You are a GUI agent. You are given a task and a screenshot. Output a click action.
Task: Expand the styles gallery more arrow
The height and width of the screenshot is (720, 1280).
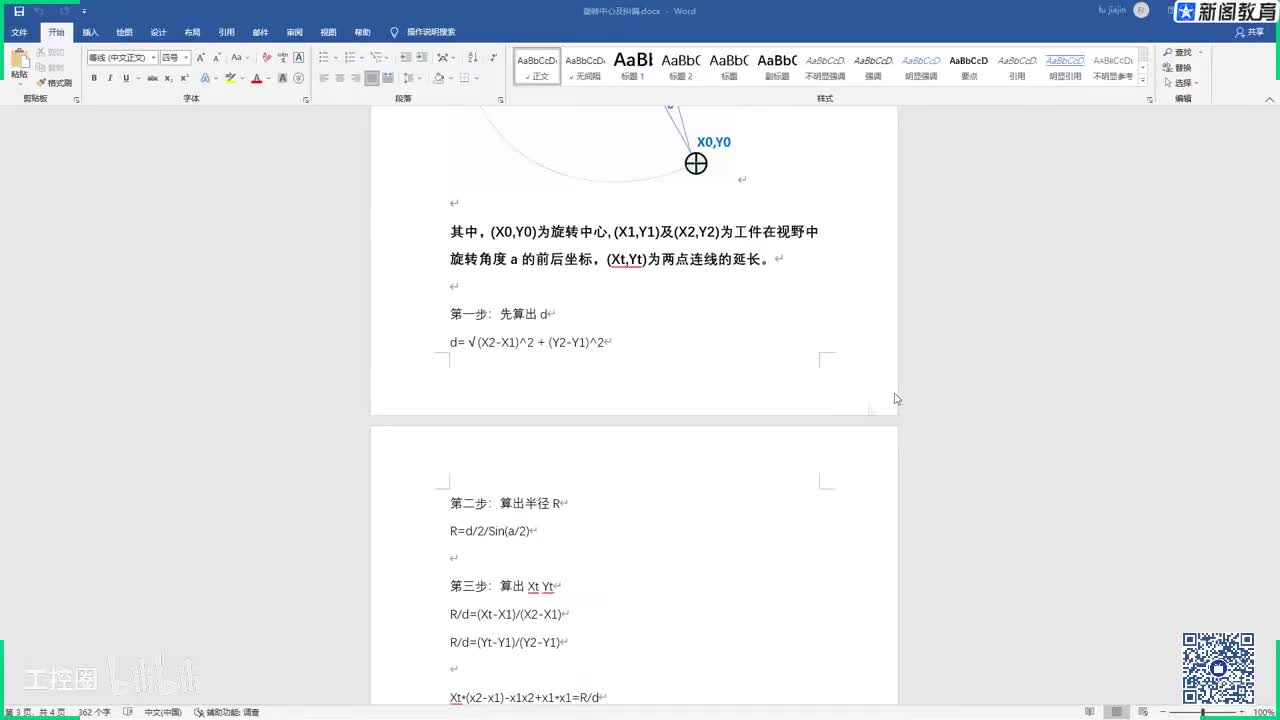click(x=1144, y=79)
